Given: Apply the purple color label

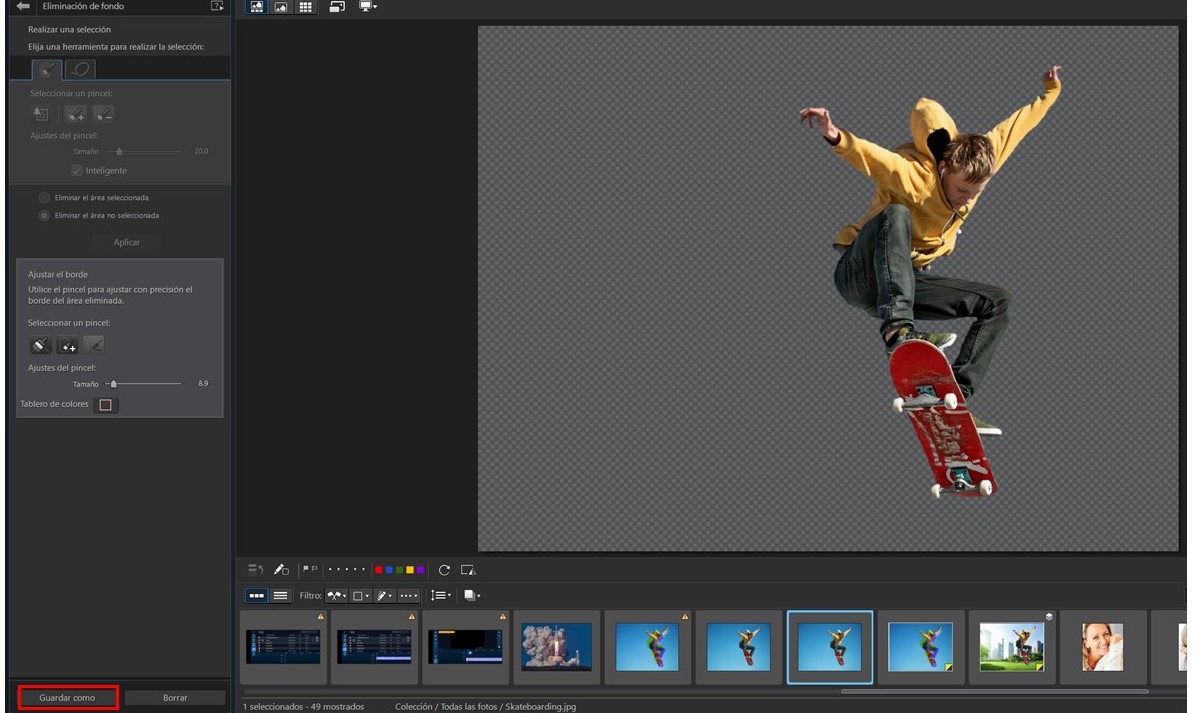Looking at the screenshot, I should [x=420, y=570].
